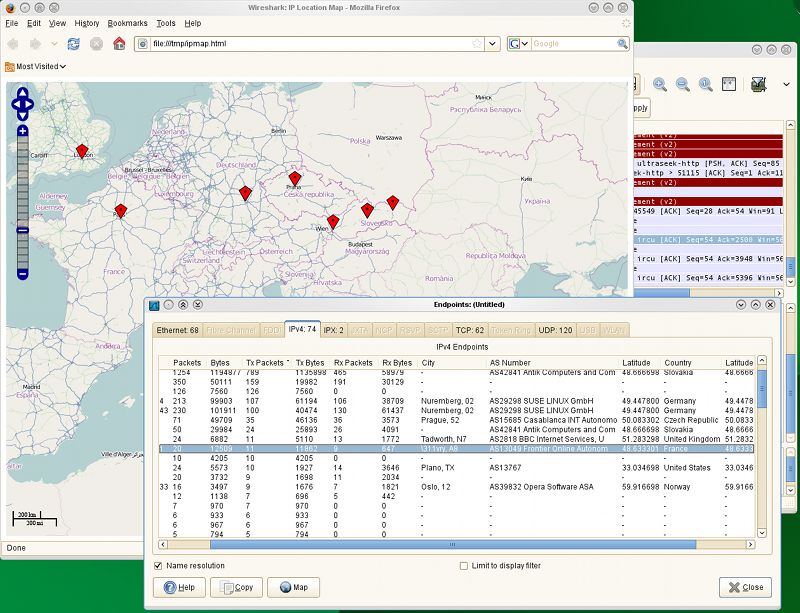The image size is (800, 613).
Task: Close the Endpoints dialog with the Close button
Action: point(745,587)
